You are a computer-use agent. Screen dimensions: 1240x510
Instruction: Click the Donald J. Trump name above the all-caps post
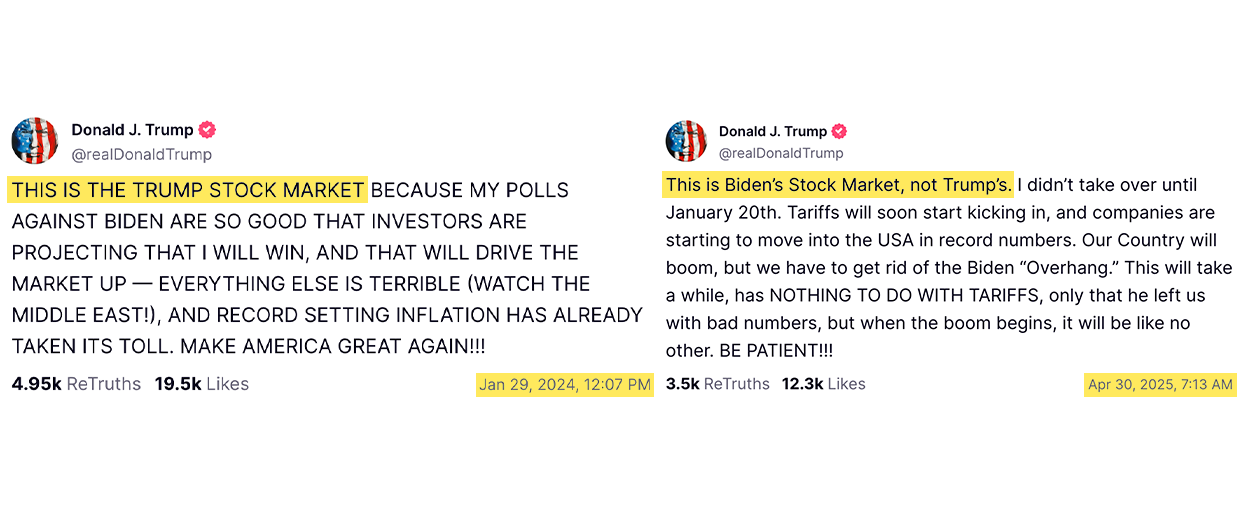(133, 130)
